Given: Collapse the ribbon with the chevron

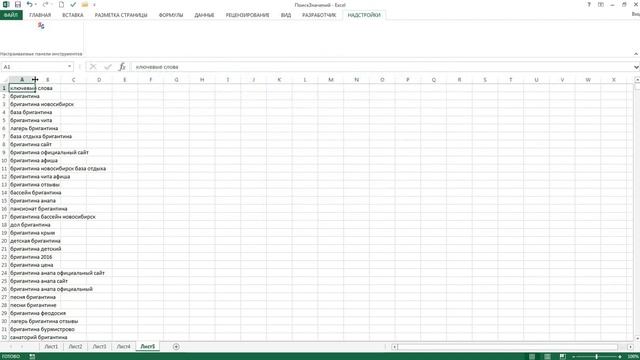Looking at the screenshot, I should click(x=636, y=53).
